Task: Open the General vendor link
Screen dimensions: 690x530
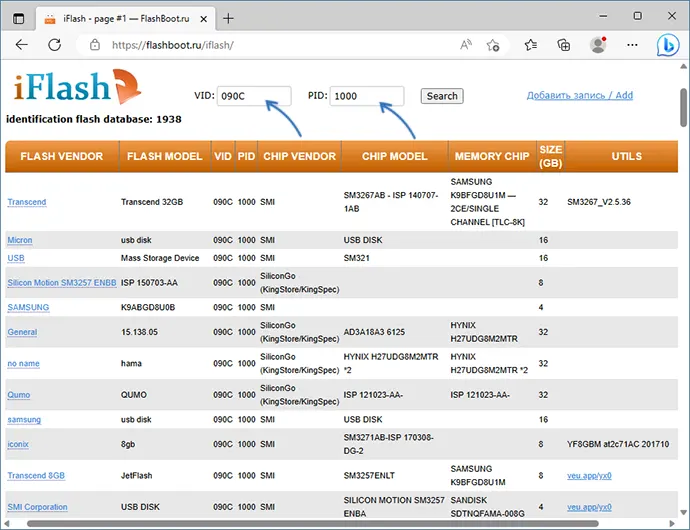Action: tap(22, 332)
